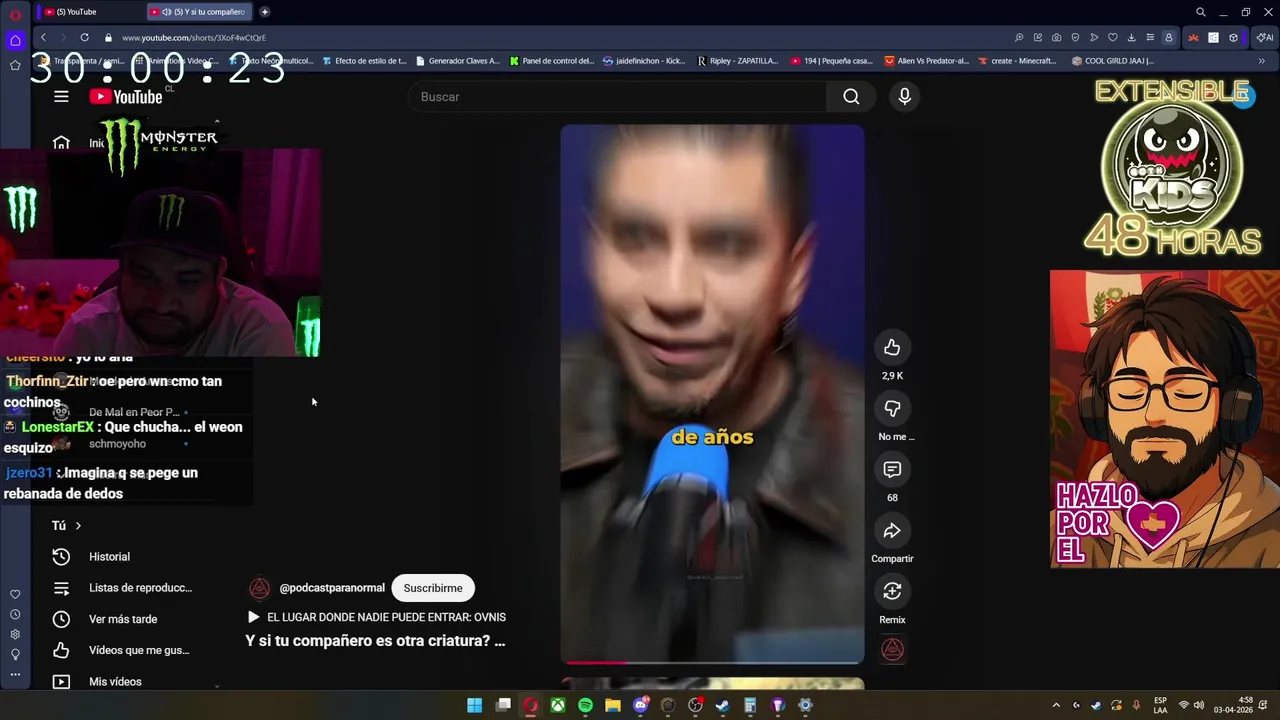Expand the Short description title
This screenshot has width=1280, height=720.
375,641
